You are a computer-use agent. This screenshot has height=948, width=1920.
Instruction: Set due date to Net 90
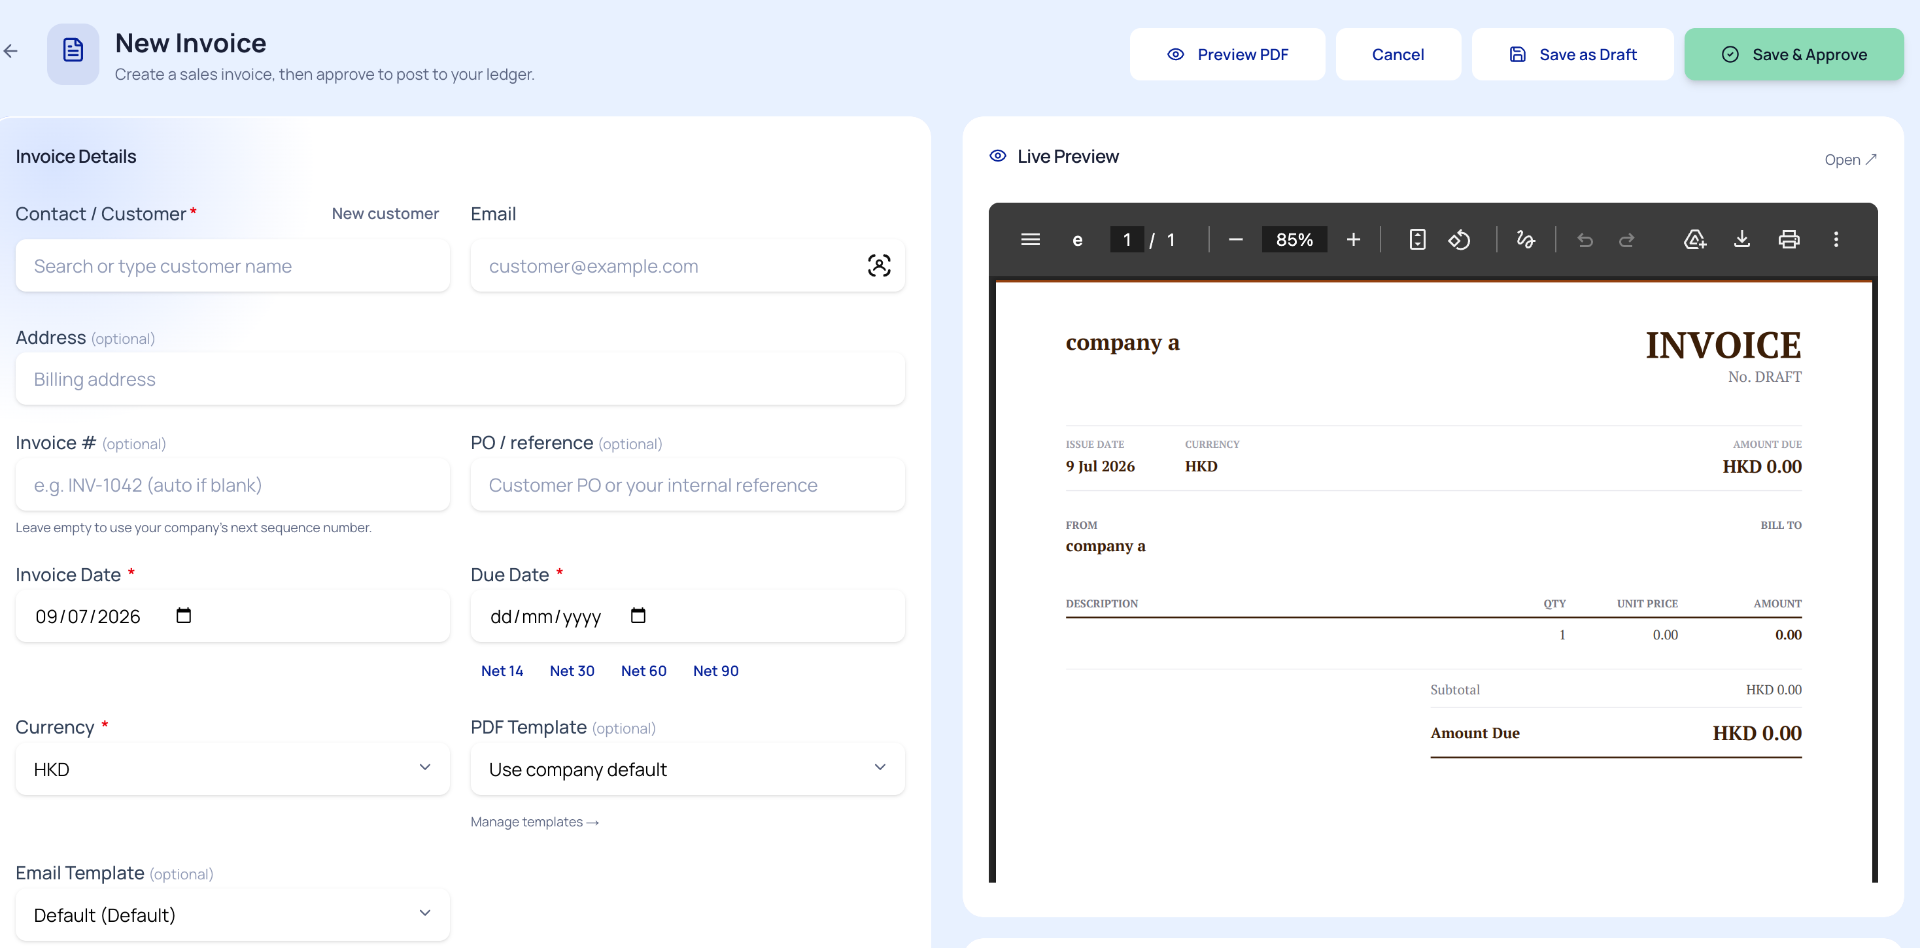tap(716, 671)
